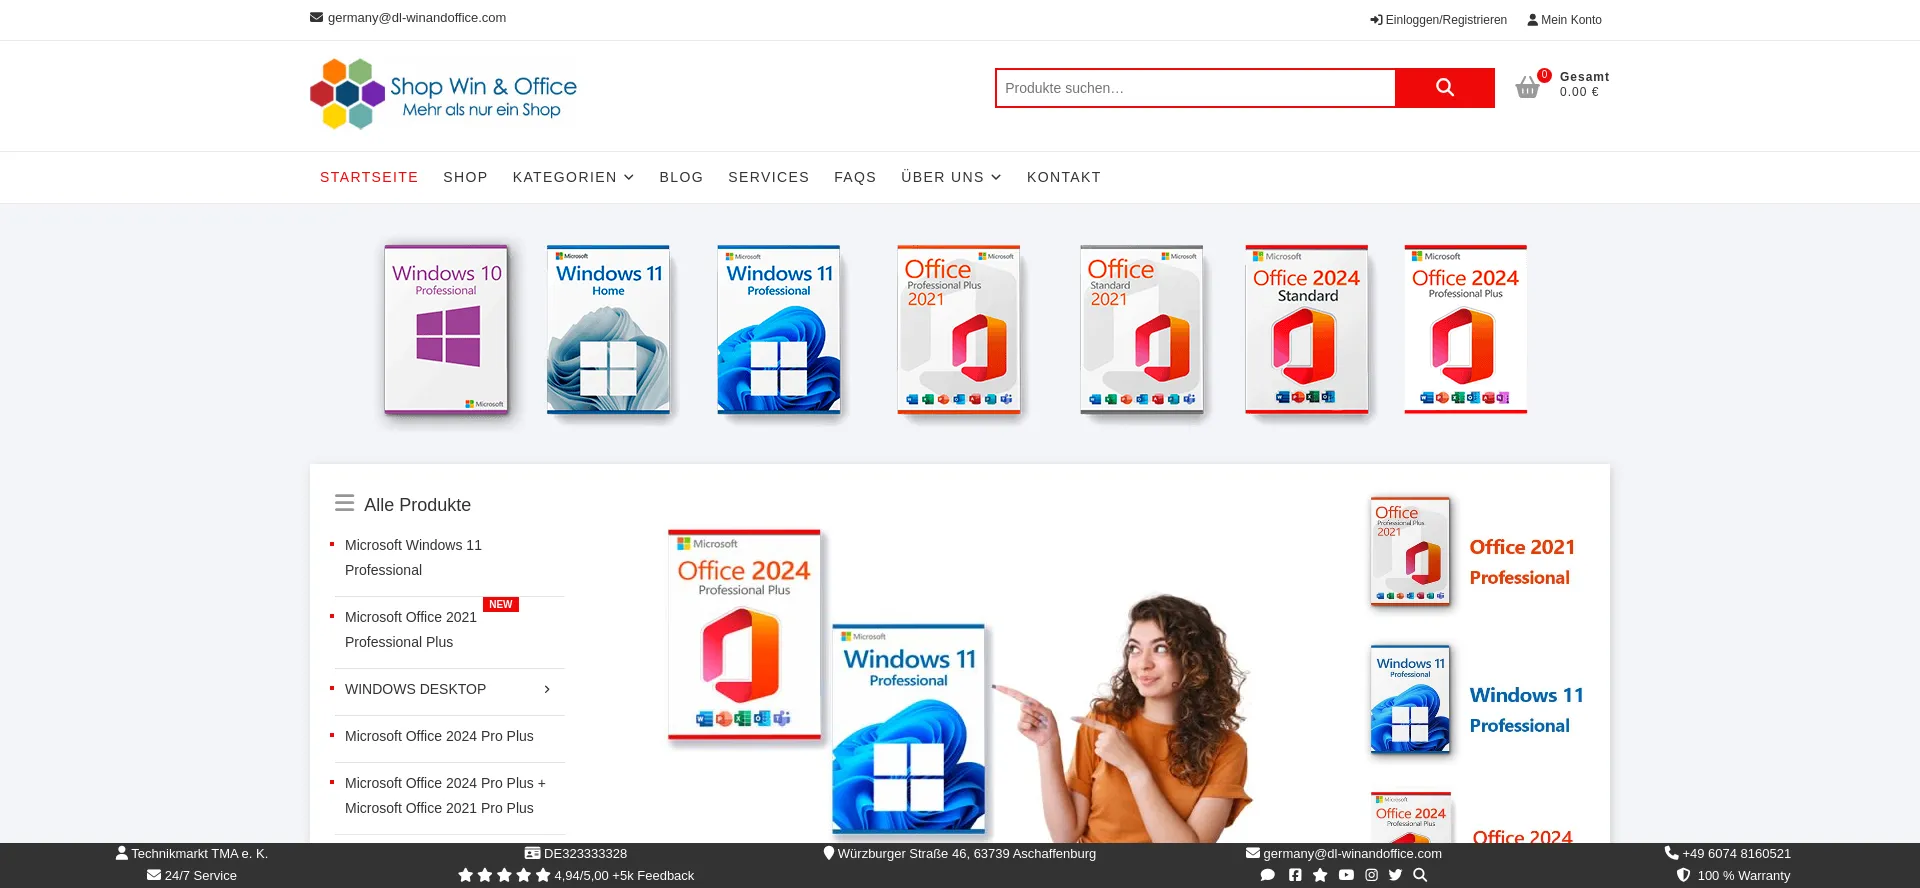Click the large Office 2024 Professional Plus banner box
The image size is (1920, 888).
[x=745, y=635]
